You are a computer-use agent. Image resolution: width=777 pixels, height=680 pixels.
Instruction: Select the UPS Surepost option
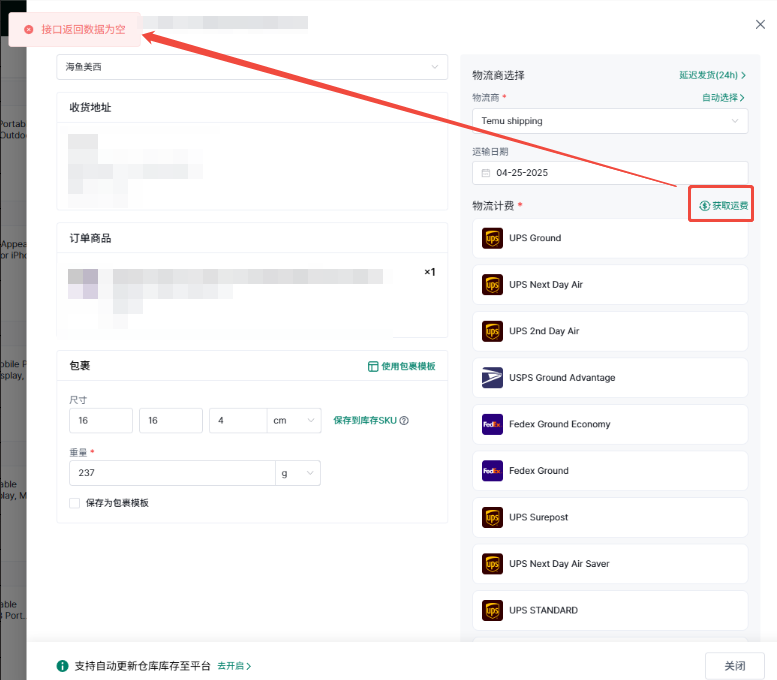[610, 517]
